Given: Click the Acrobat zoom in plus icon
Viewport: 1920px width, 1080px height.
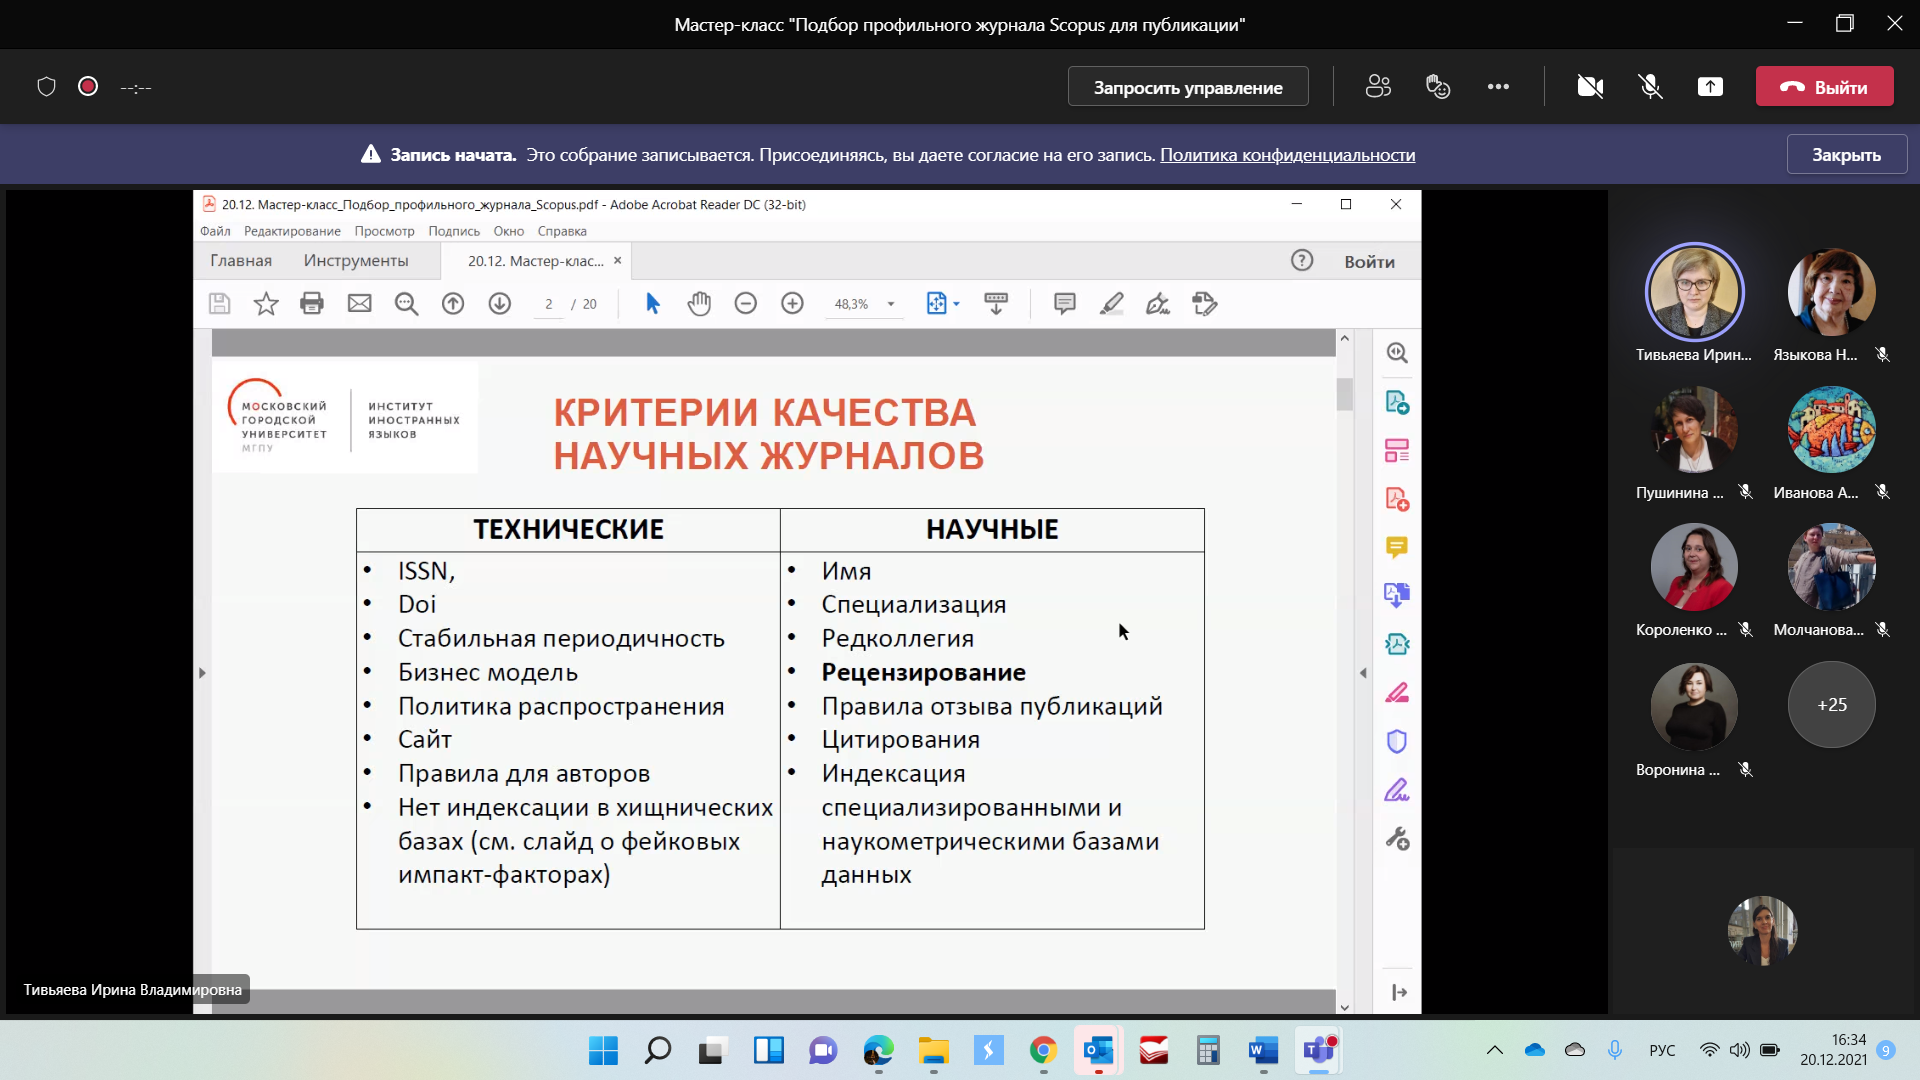Looking at the screenshot, I should [x=792, y=304].
